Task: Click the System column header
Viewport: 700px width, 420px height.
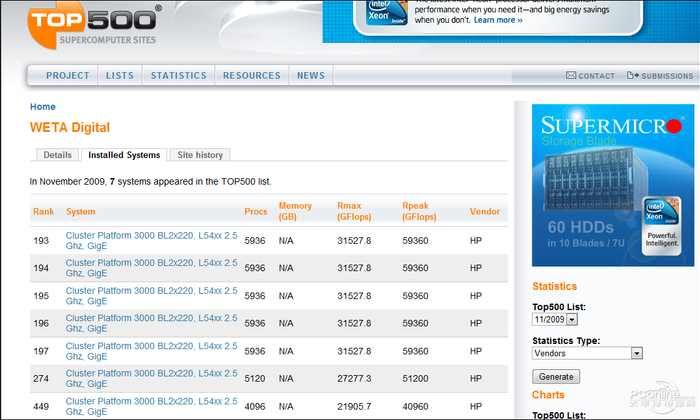Action: (x=81, y=212)
